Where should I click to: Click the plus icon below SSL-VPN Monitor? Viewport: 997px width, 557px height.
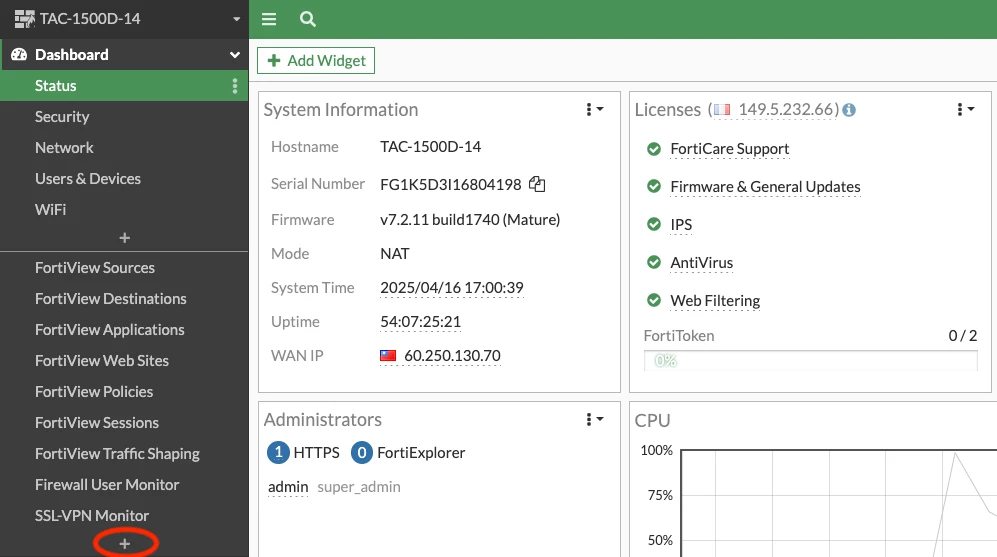pos(125,544)
